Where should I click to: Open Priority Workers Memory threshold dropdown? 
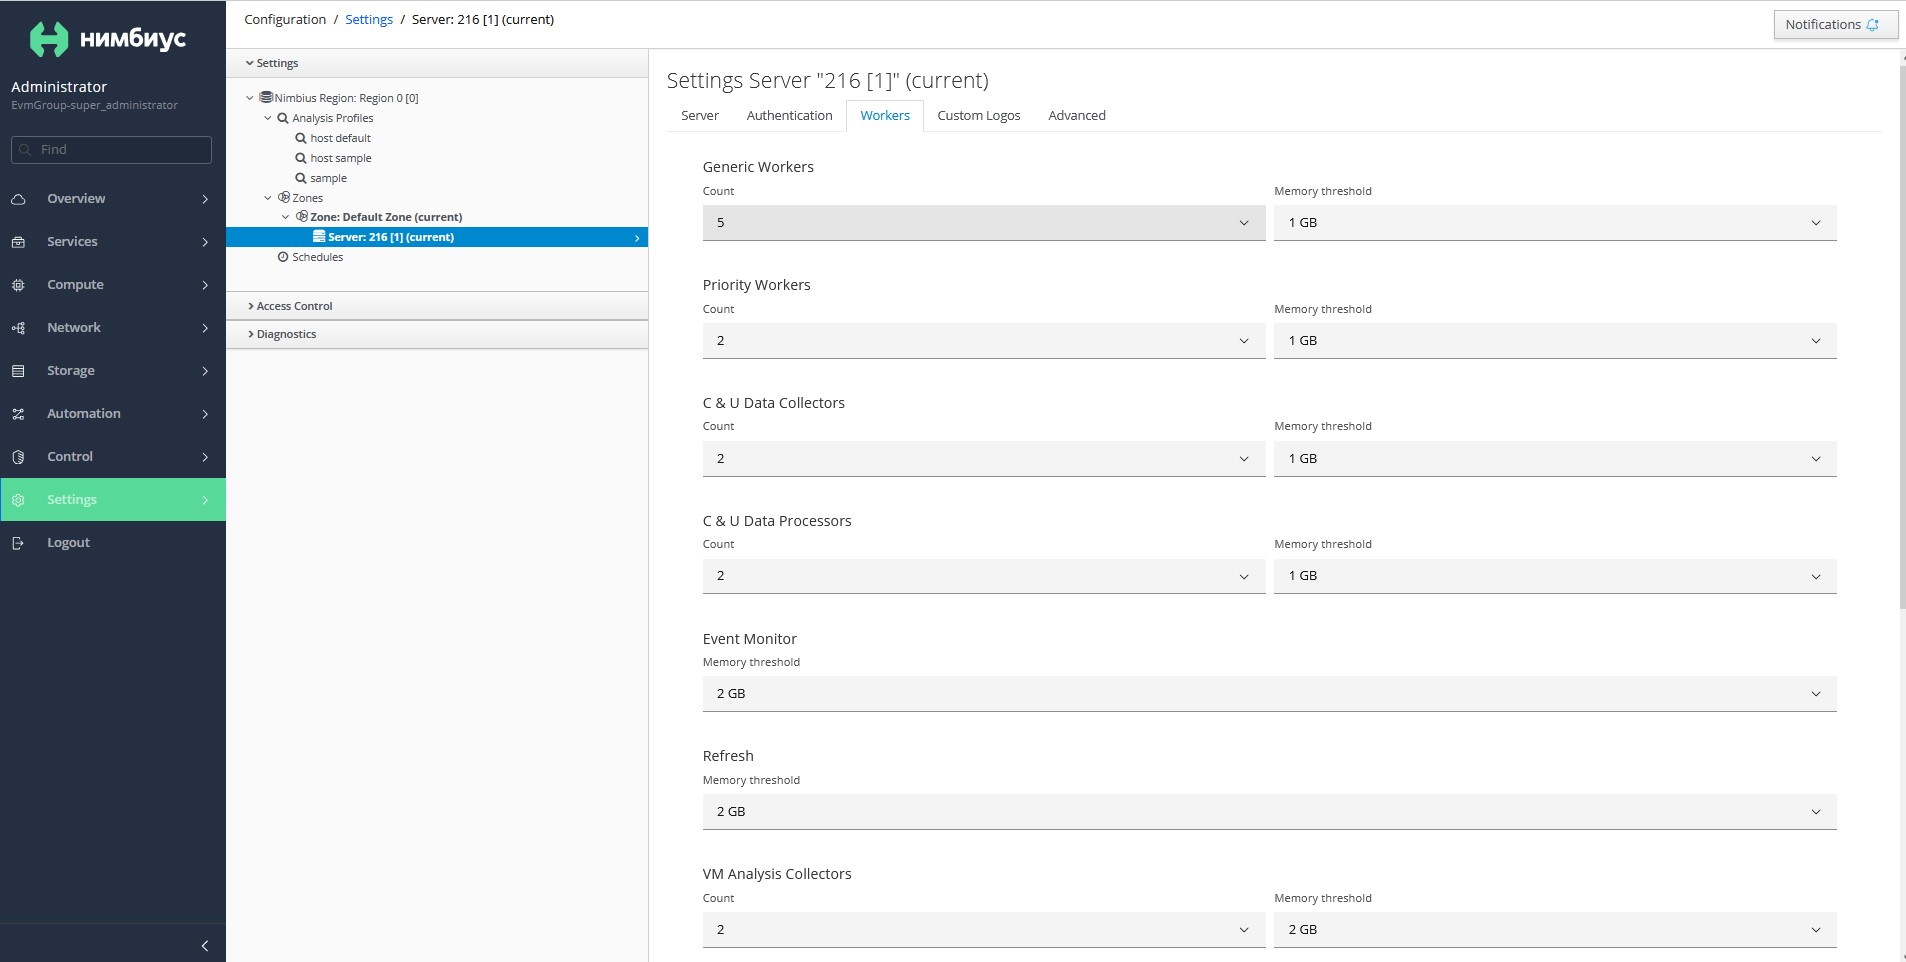tap(1555, 341)
